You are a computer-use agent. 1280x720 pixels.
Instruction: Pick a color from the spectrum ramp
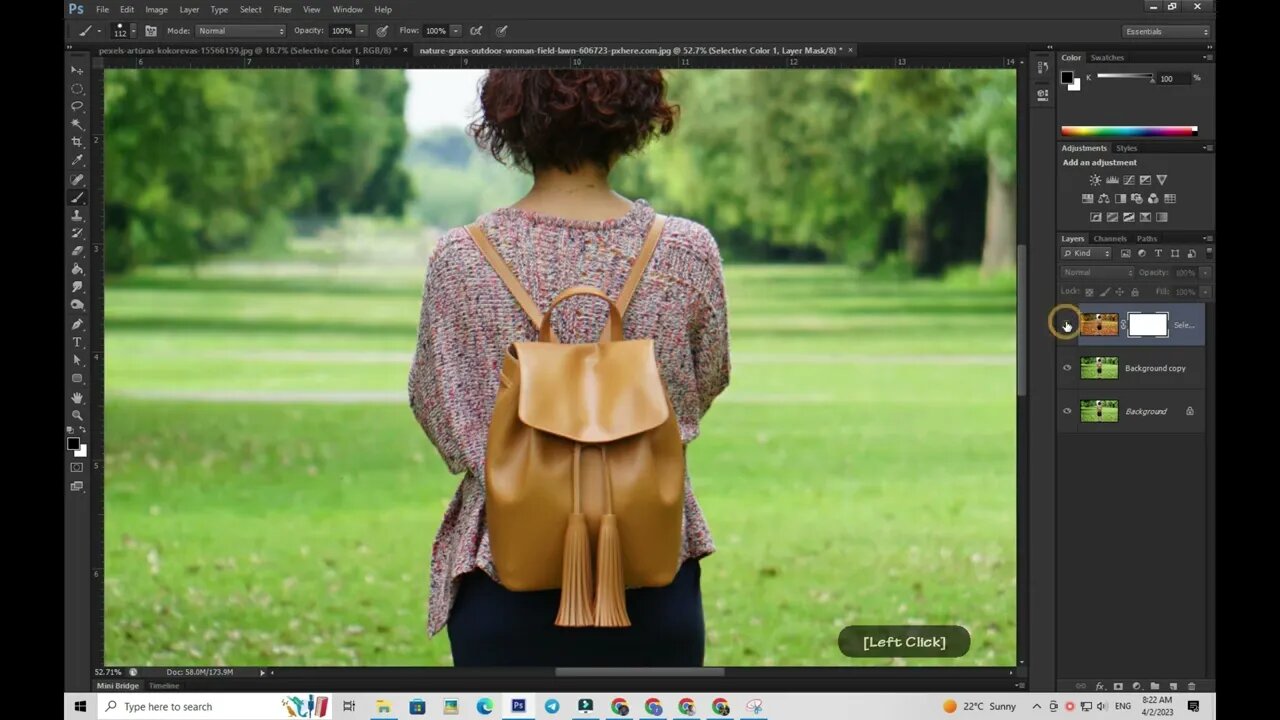[1128, 131]
